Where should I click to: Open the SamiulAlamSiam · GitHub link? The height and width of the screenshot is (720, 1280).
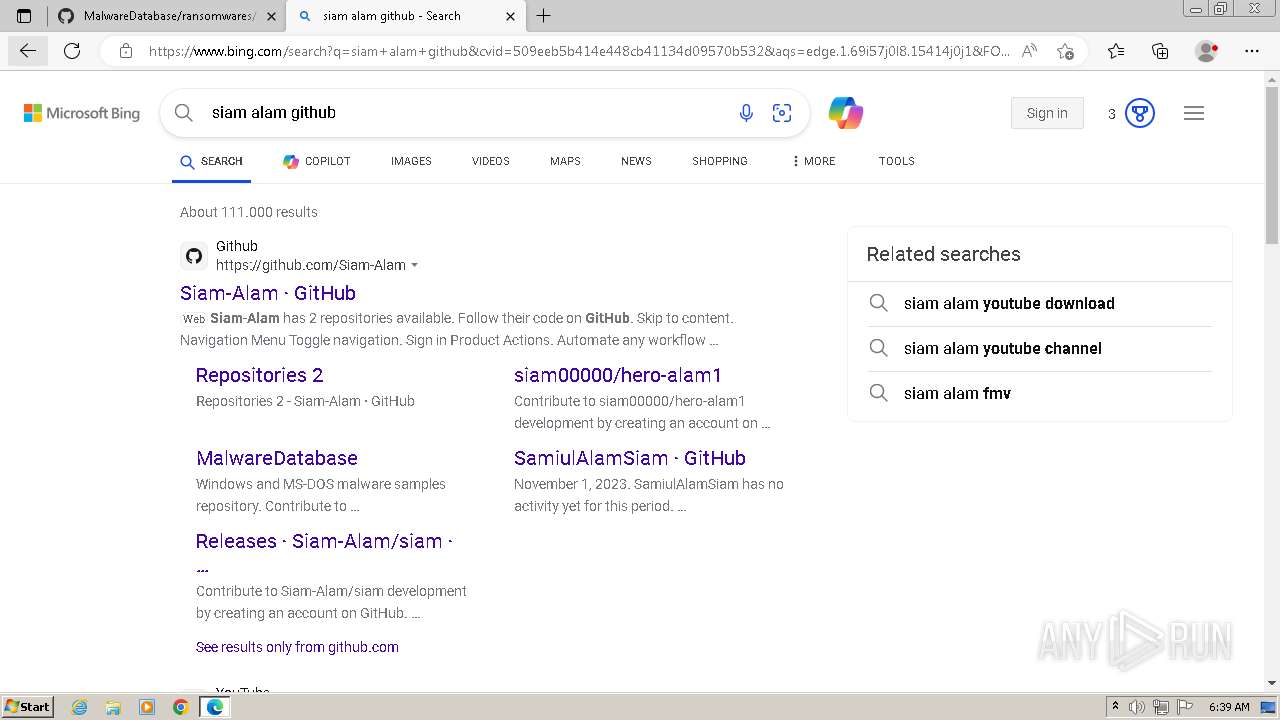click(630, 458)
